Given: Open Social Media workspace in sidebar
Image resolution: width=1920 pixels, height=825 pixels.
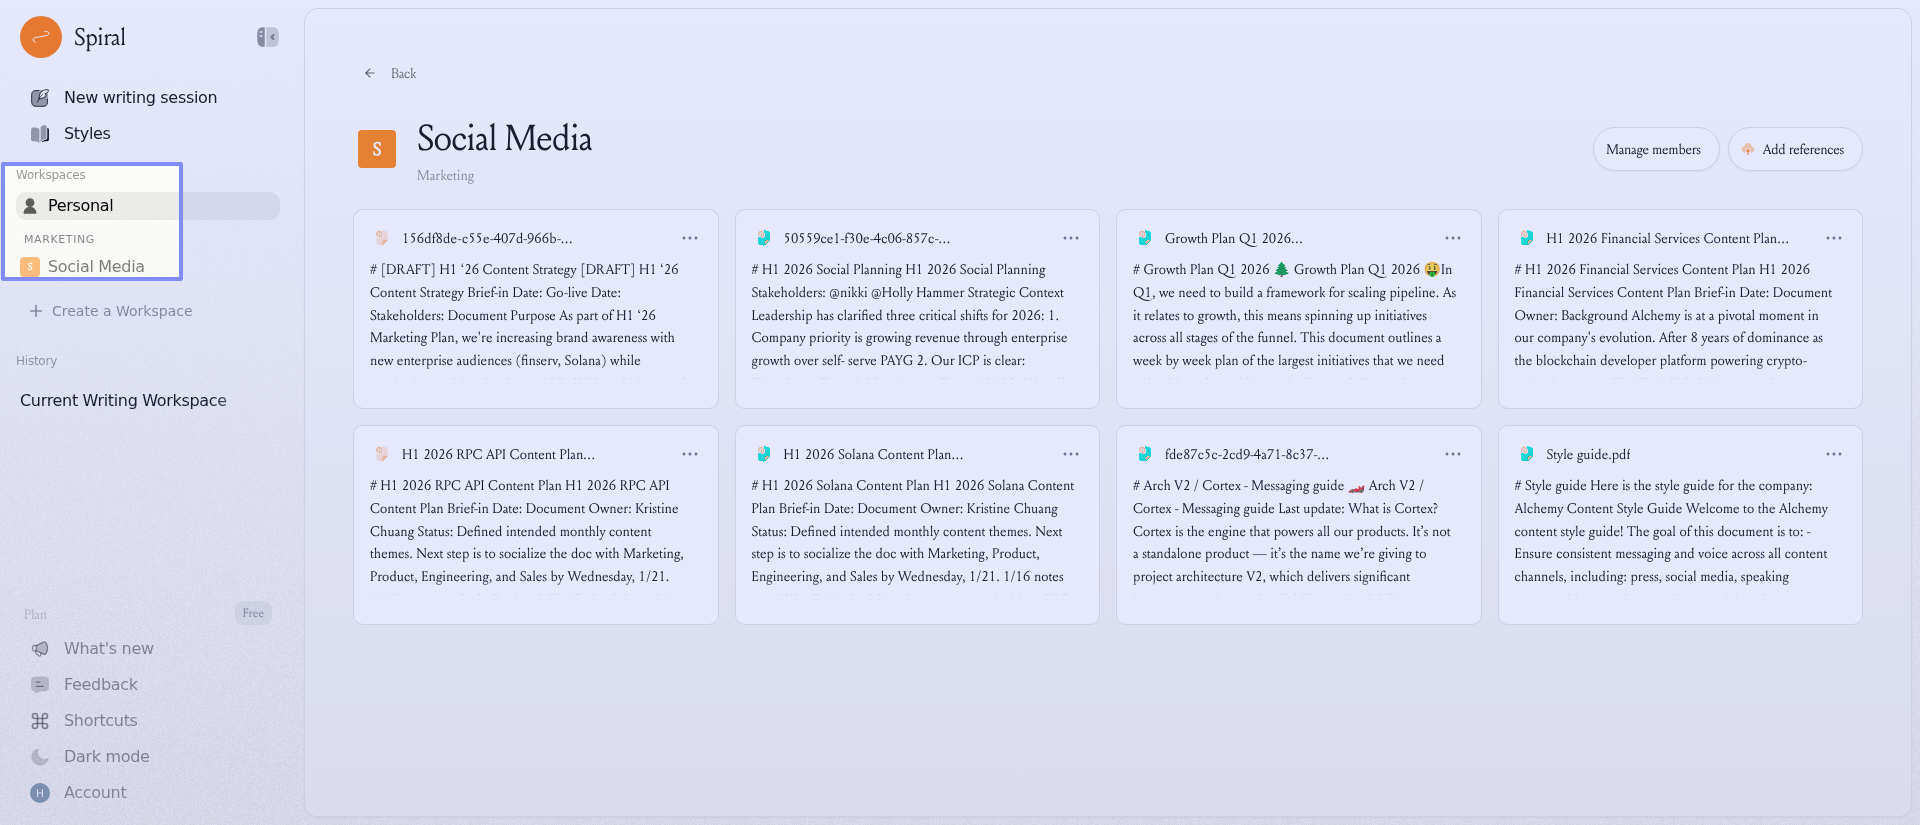Looking at the screenshot, I should point(96,266).
